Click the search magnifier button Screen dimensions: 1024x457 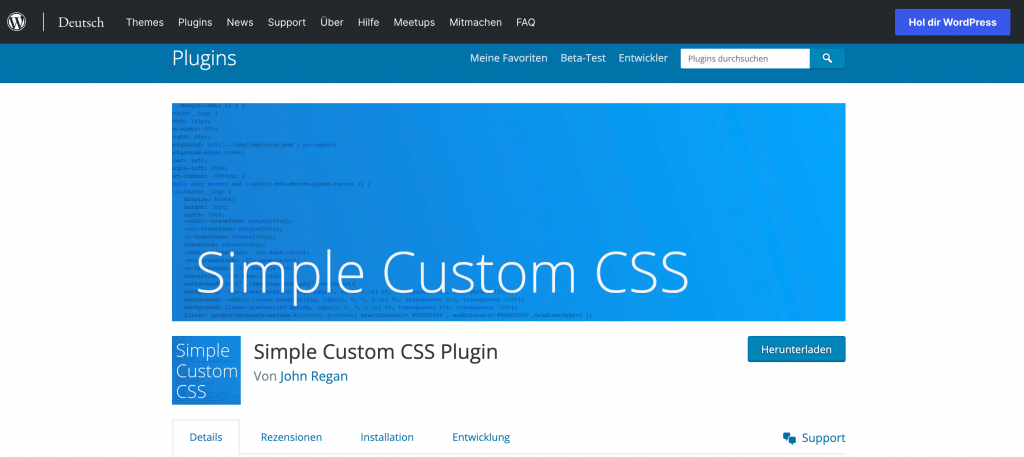tap(827, 59)
